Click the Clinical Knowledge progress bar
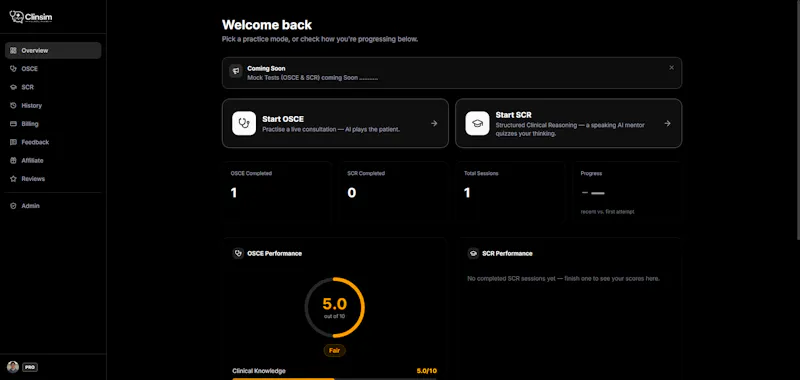 tap(334, 379)
